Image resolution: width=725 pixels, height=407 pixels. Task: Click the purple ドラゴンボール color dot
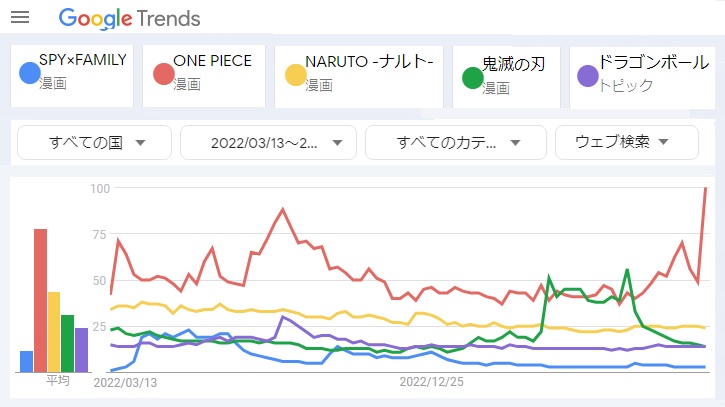coord(589,76)
